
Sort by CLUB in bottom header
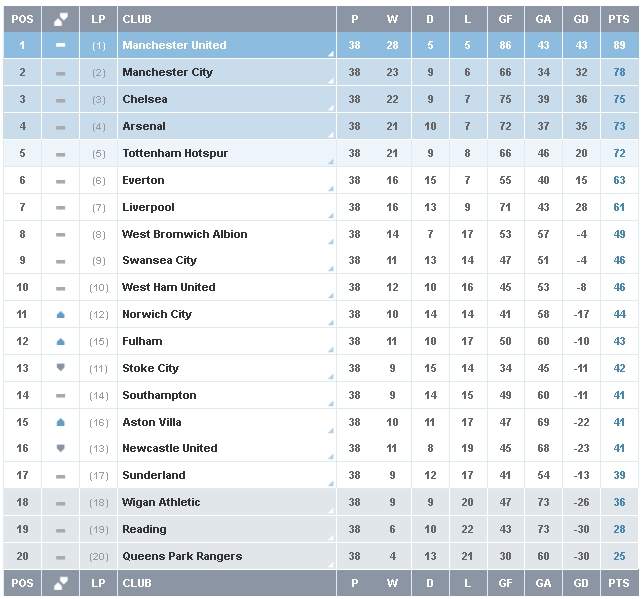(137, 583)
